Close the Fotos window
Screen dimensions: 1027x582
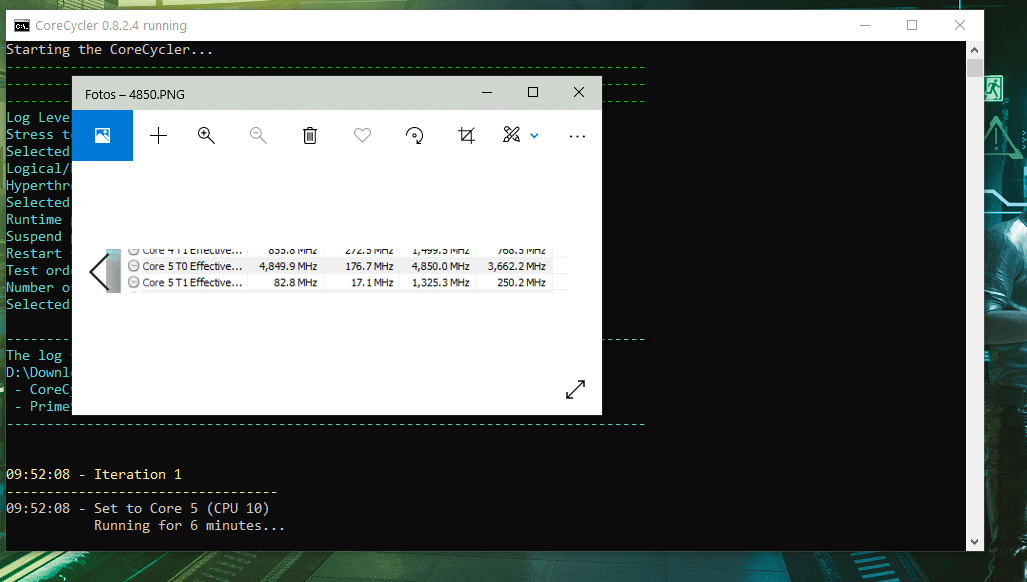point(579,92)
